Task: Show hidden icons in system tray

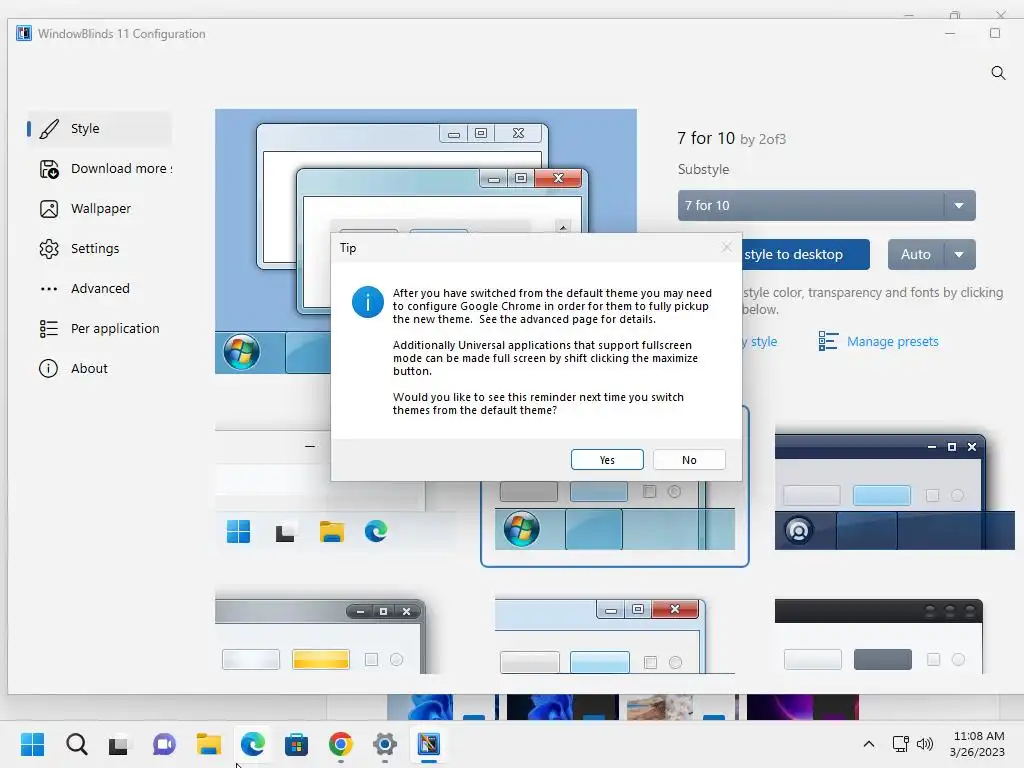Action: 869,744
